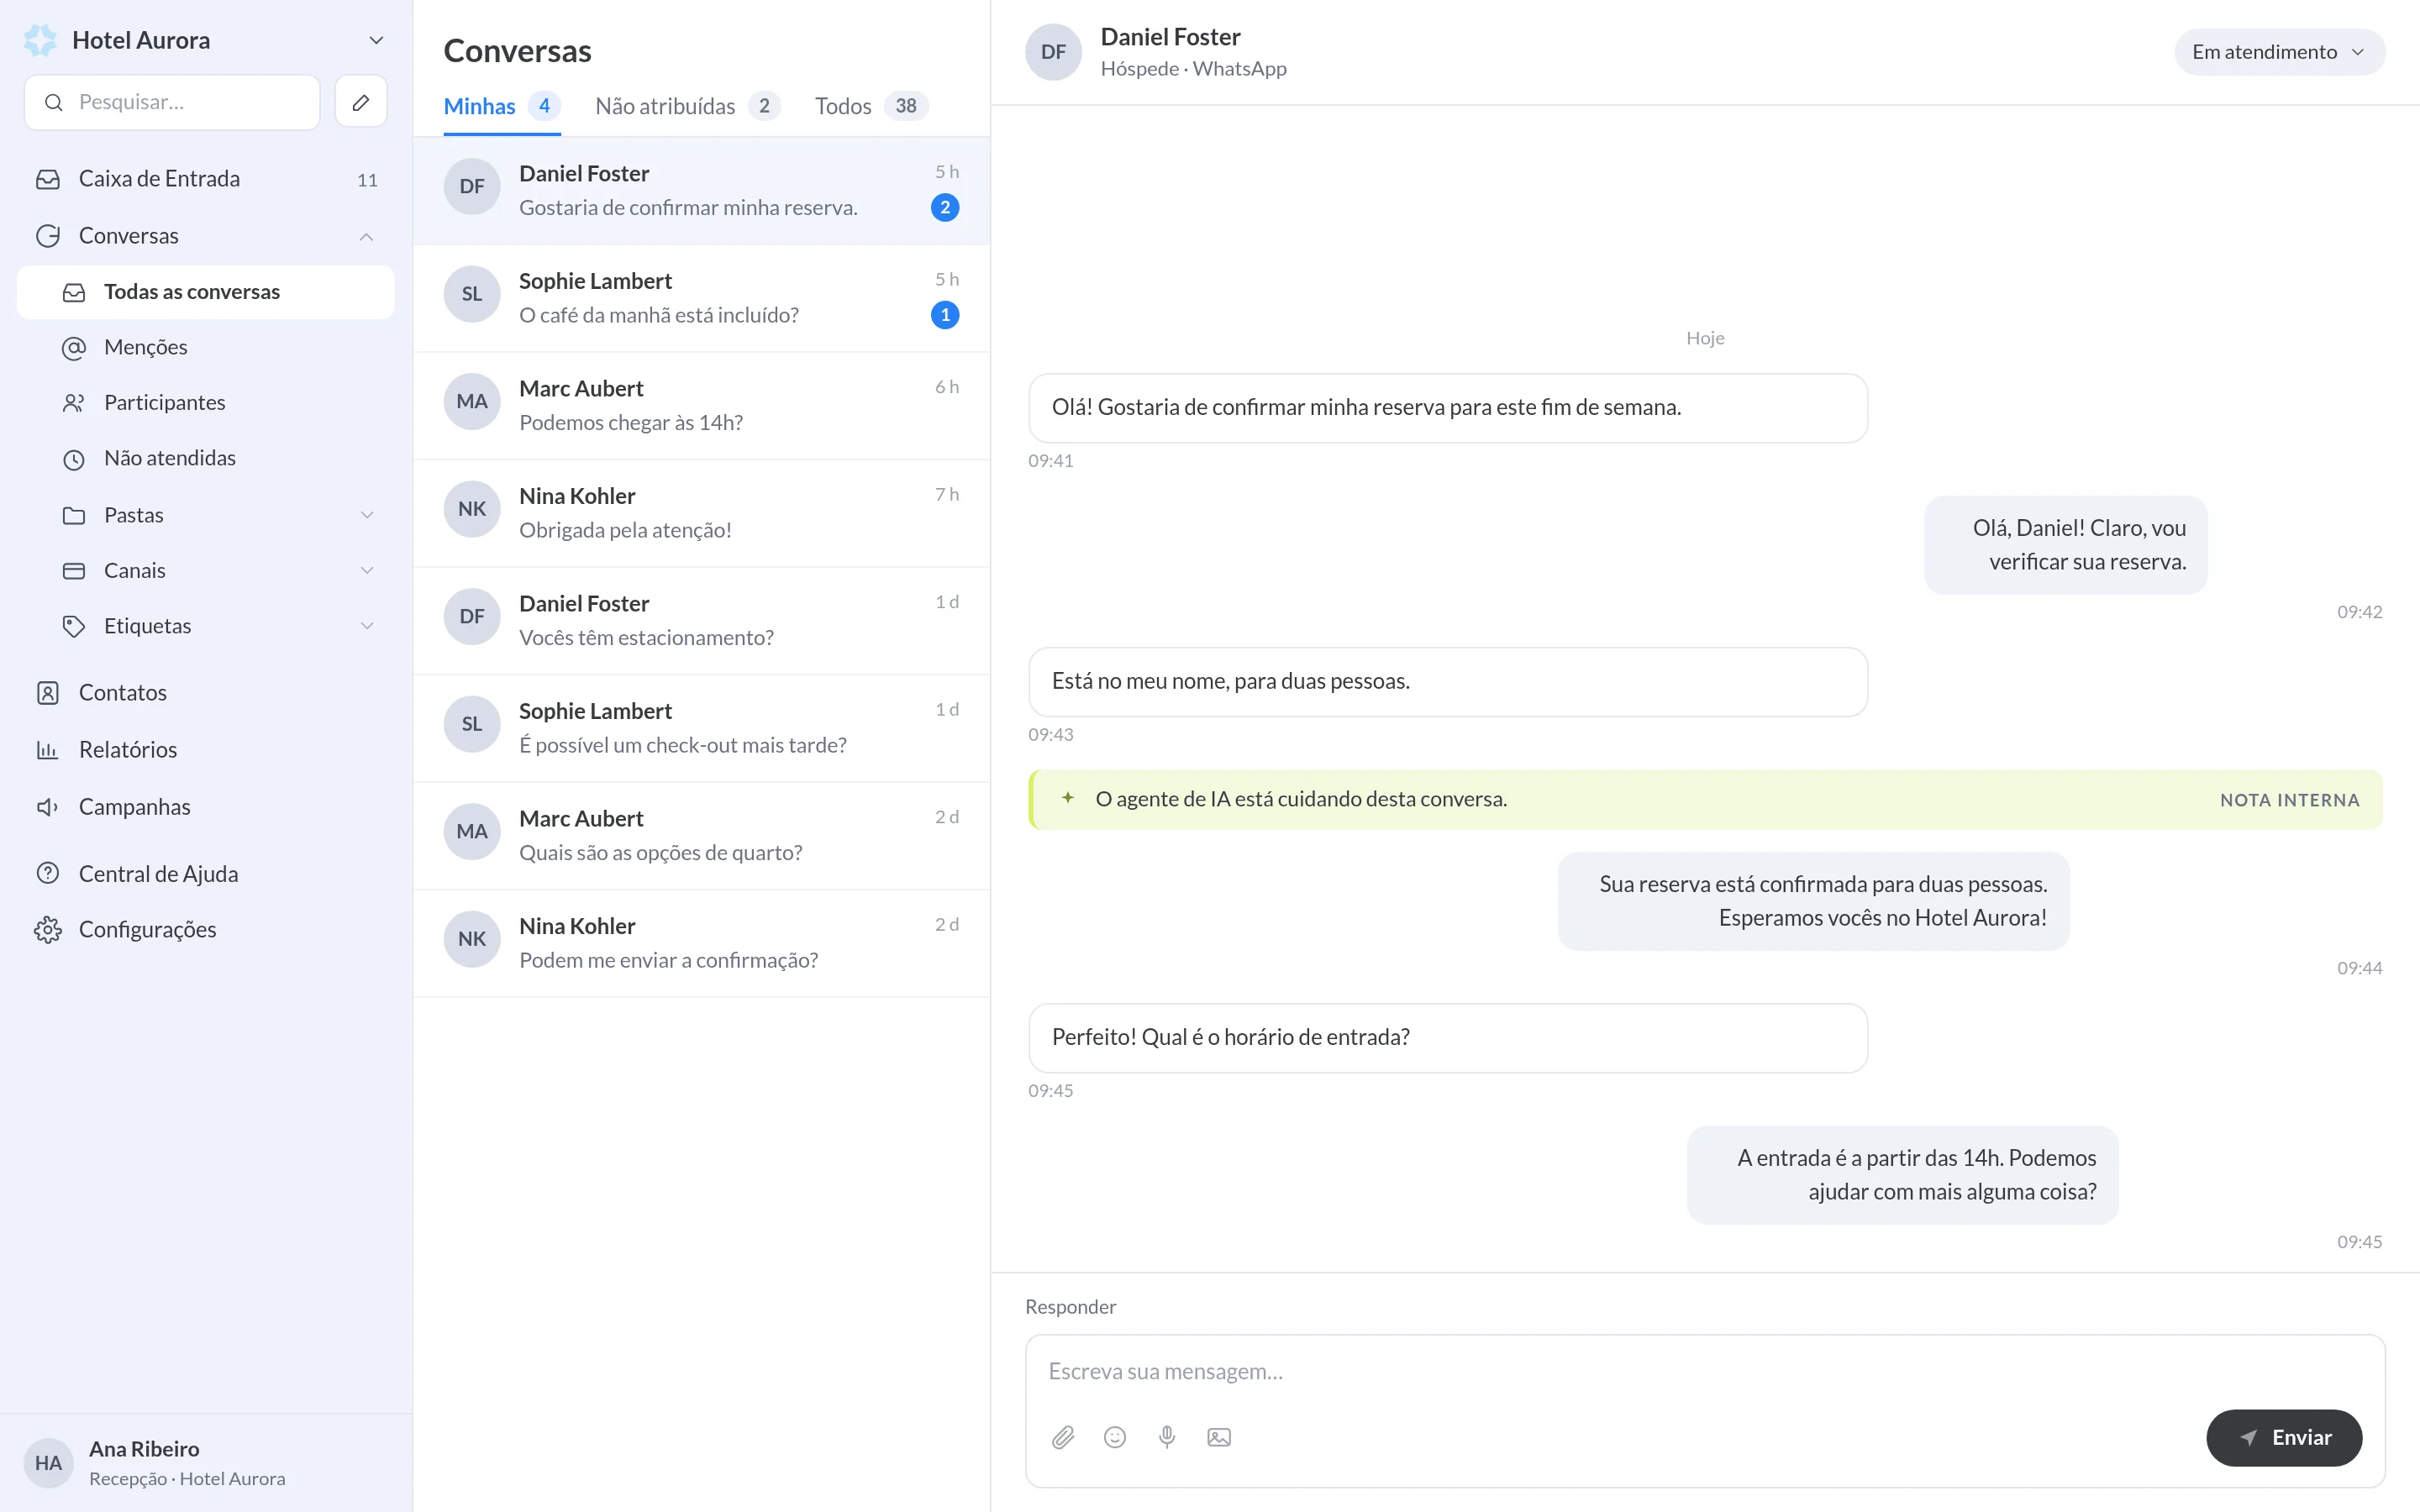Expand the Etiquetas section
Image resolution: width=2420 pixels, height=1512 pixels.
pyautogui.click(x=366, y=626)
